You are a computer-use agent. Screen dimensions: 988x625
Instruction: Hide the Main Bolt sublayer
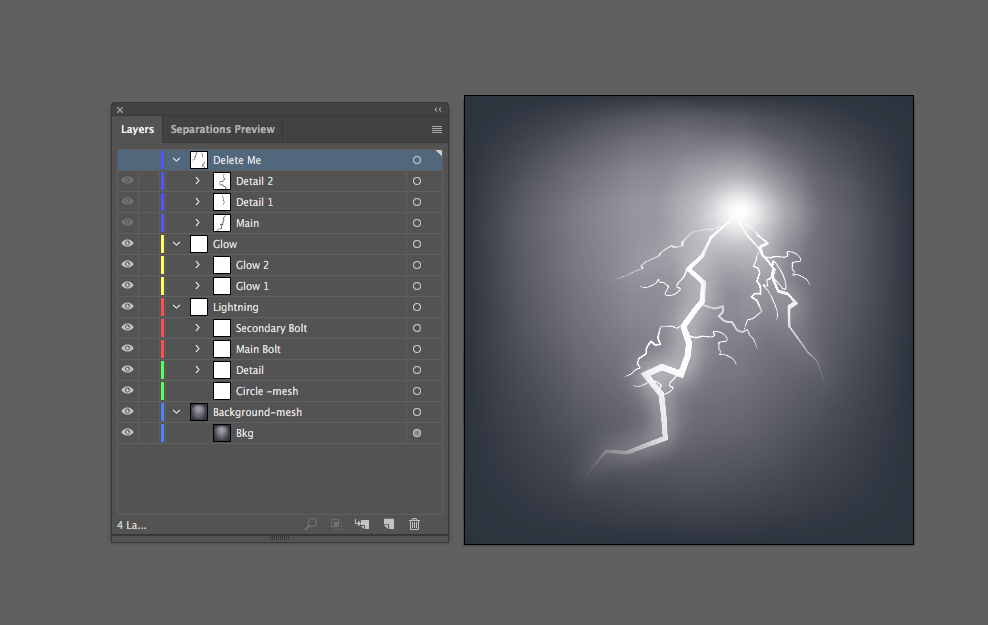coord(127,348)
